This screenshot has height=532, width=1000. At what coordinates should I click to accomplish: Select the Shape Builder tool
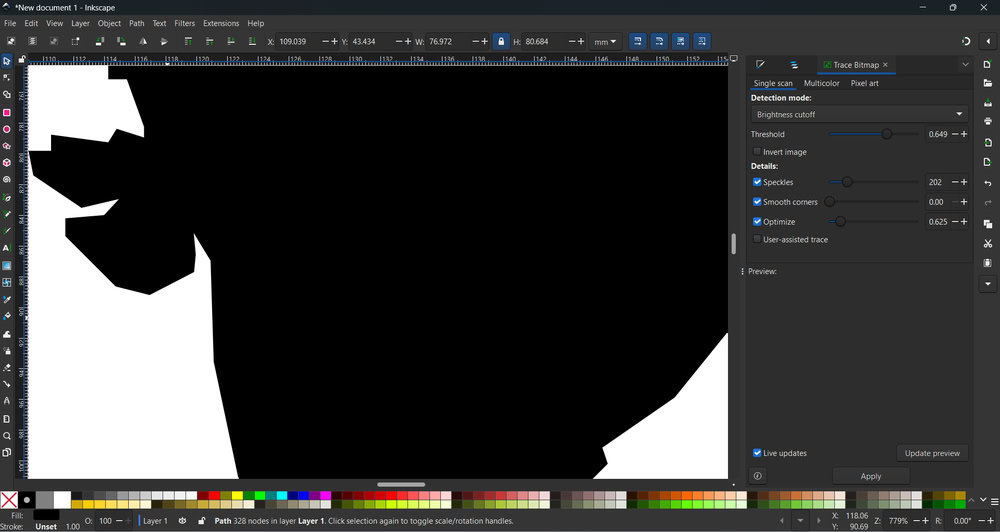click(x=6, y=94)
